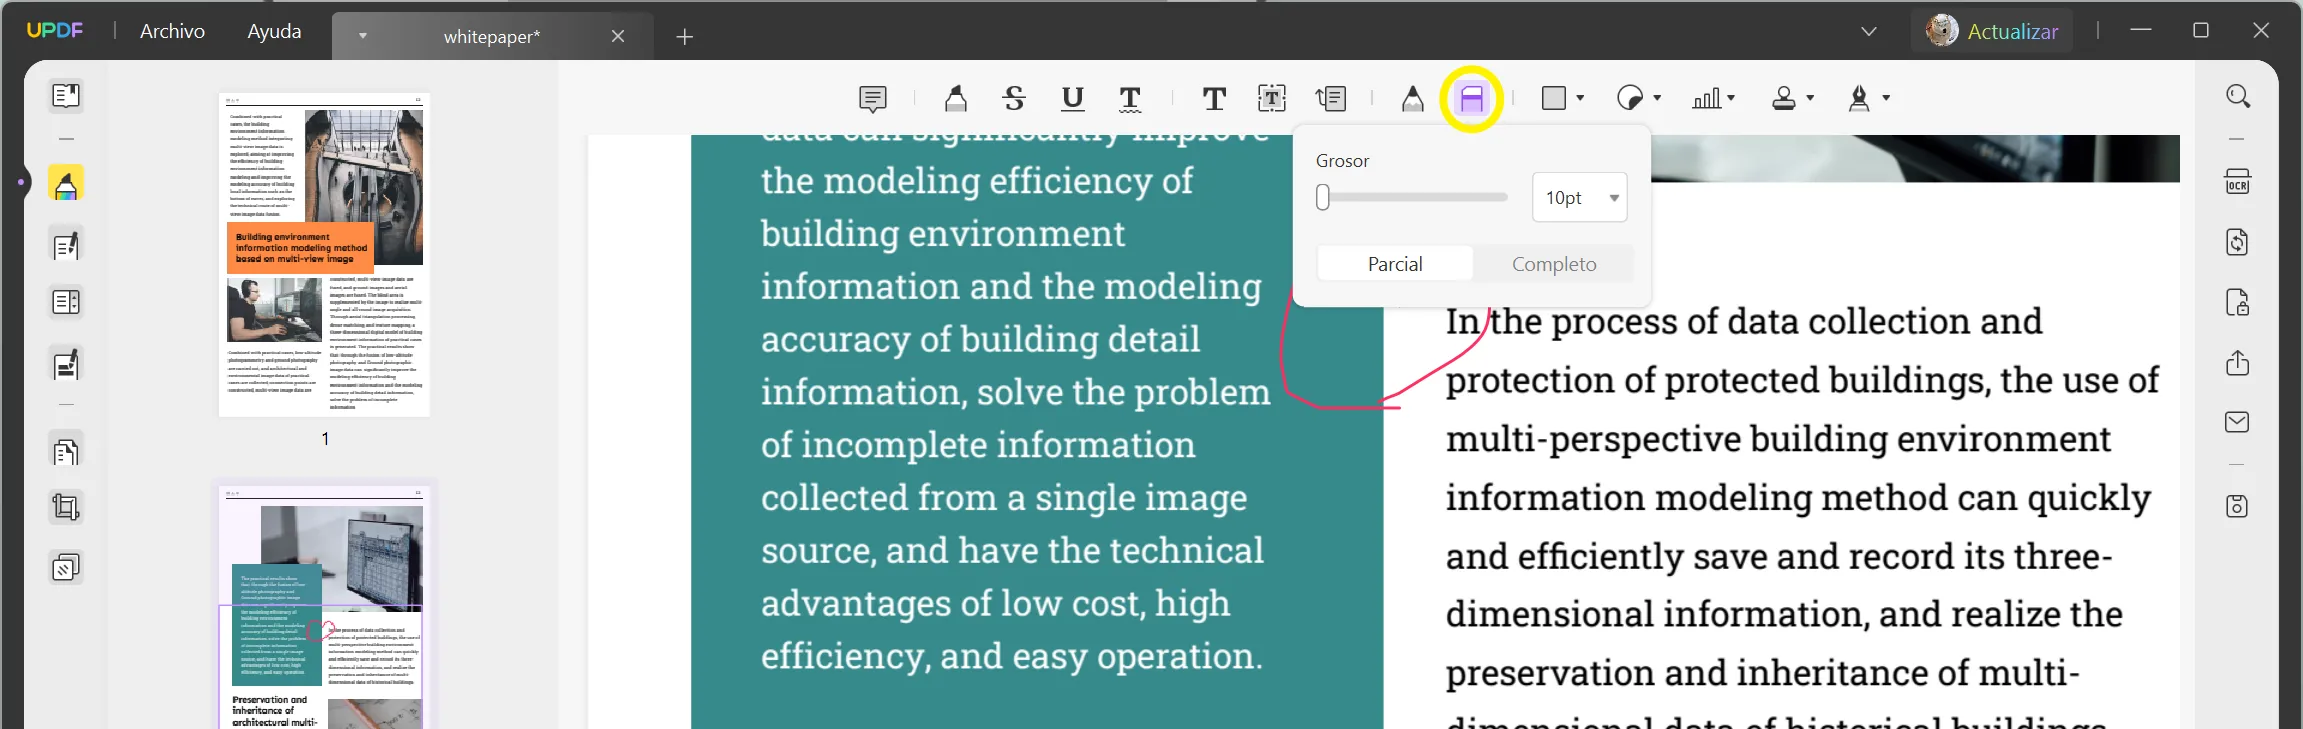Add a new tab with plus button
Screen dimensions: 2303x729
coord(684,37)
